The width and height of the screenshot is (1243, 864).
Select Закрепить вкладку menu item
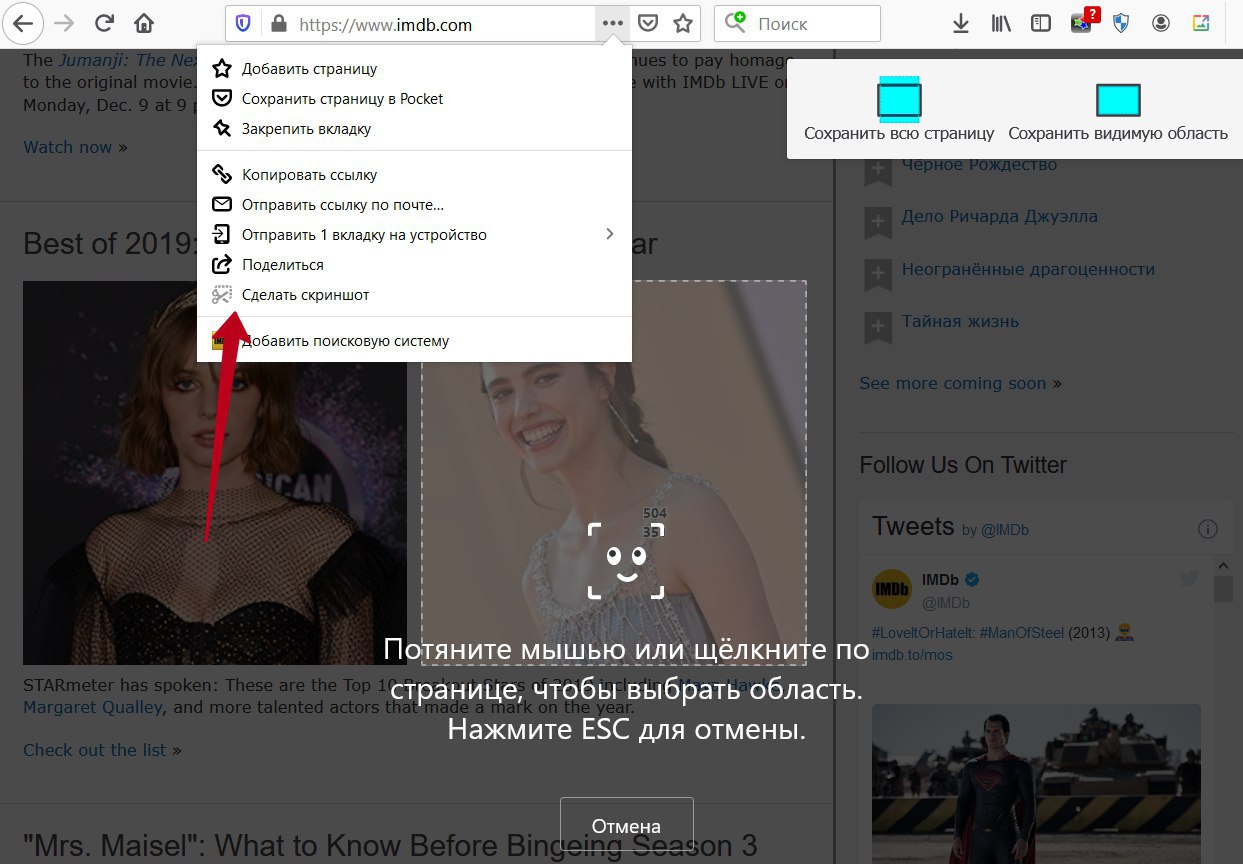click(x=414, y=129)
